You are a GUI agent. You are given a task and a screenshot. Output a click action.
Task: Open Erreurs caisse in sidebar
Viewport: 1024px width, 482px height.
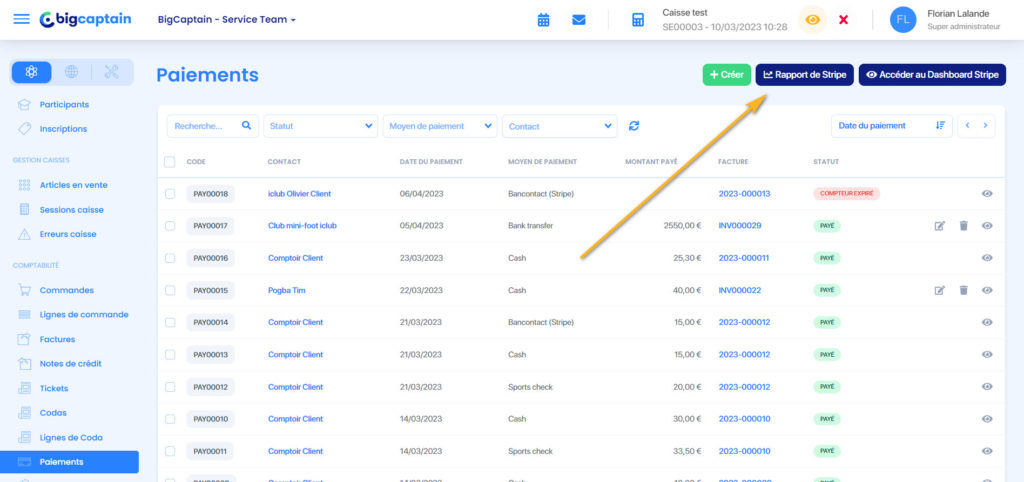(x=68, y=234)
